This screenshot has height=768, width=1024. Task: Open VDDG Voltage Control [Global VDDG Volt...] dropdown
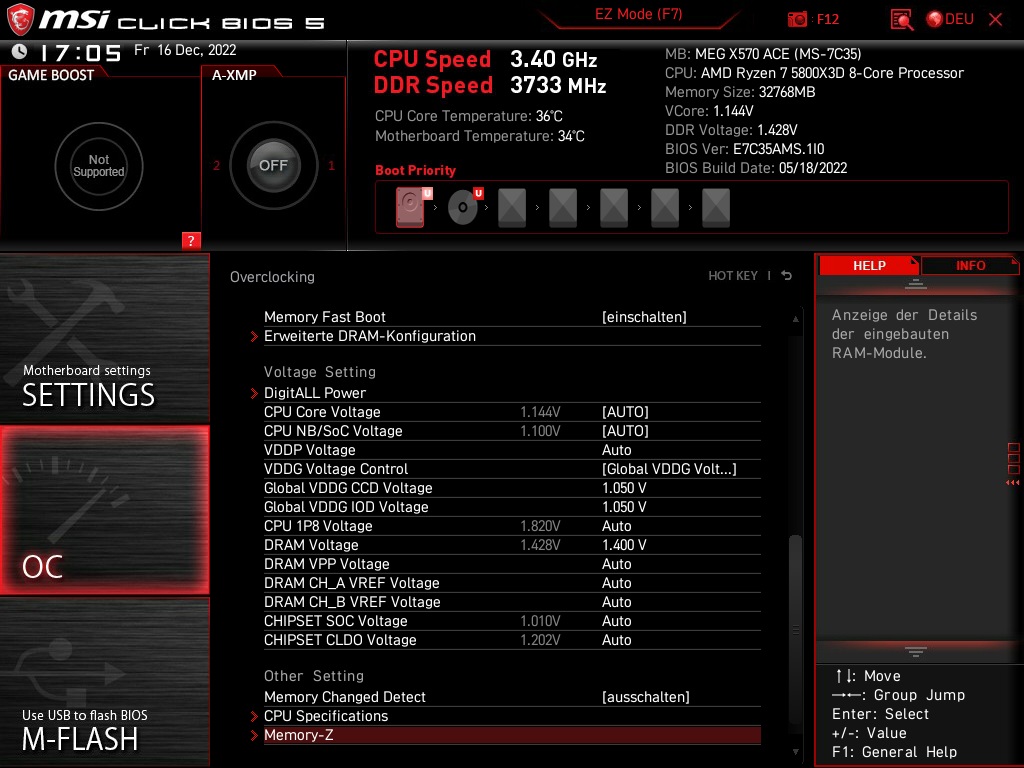(669, 469)
